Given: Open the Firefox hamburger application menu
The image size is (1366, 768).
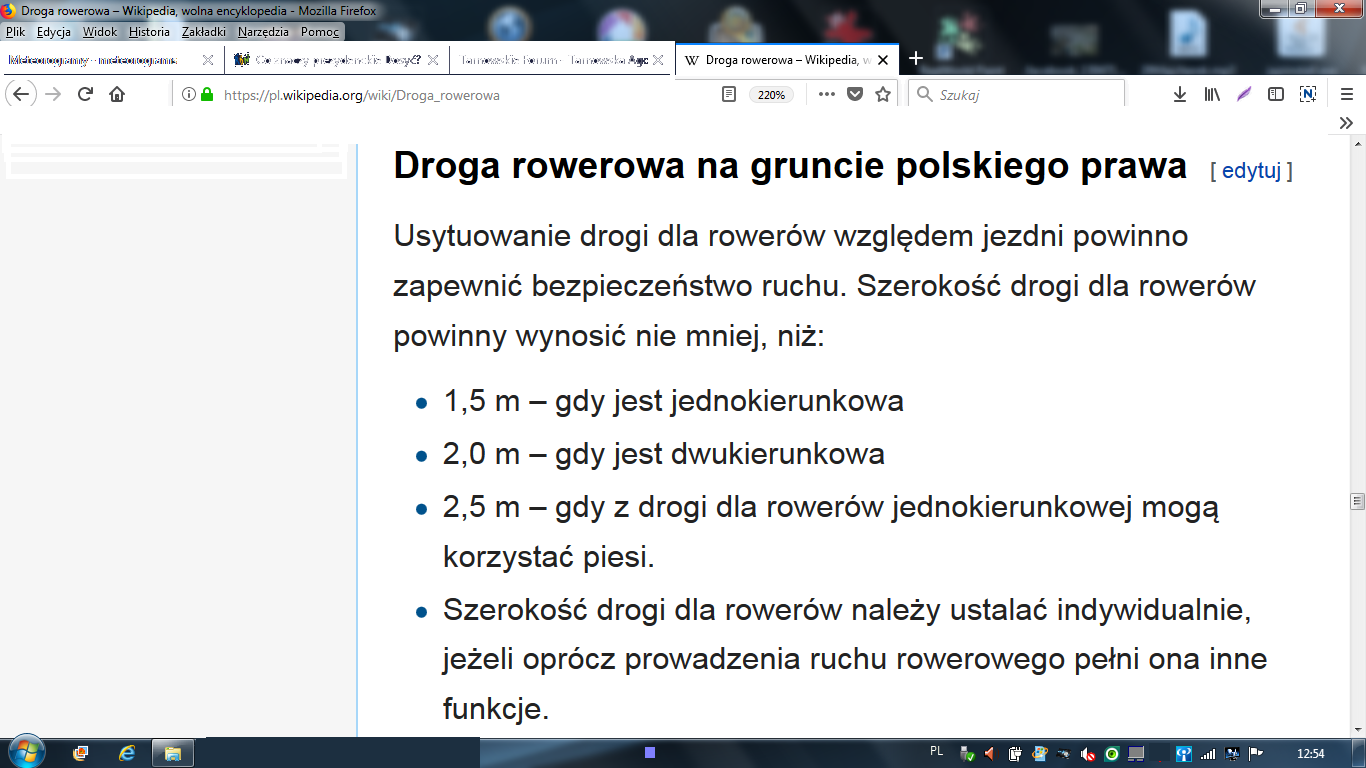Looking at the screenshot, I should [x=1346, y=94].
